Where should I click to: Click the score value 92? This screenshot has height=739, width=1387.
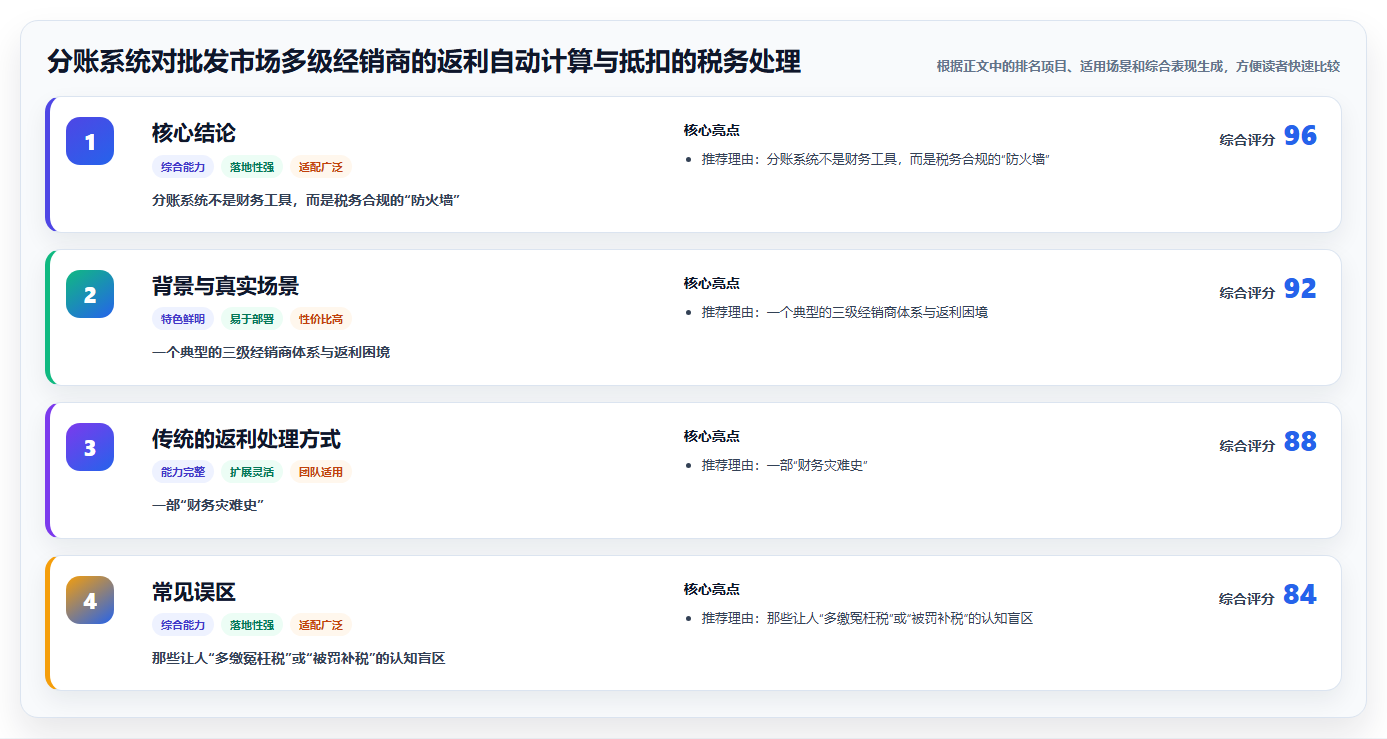pyautogui.click(x=1300, y=289)
